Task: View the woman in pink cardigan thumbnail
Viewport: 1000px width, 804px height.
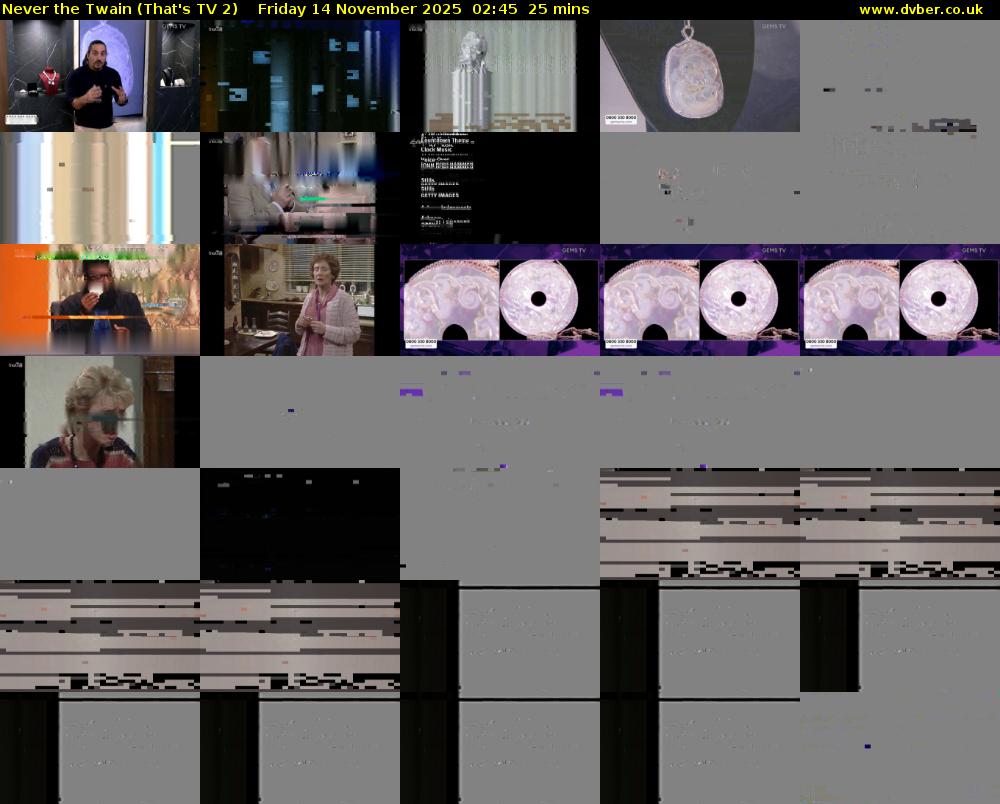Action: click(300, 300)
